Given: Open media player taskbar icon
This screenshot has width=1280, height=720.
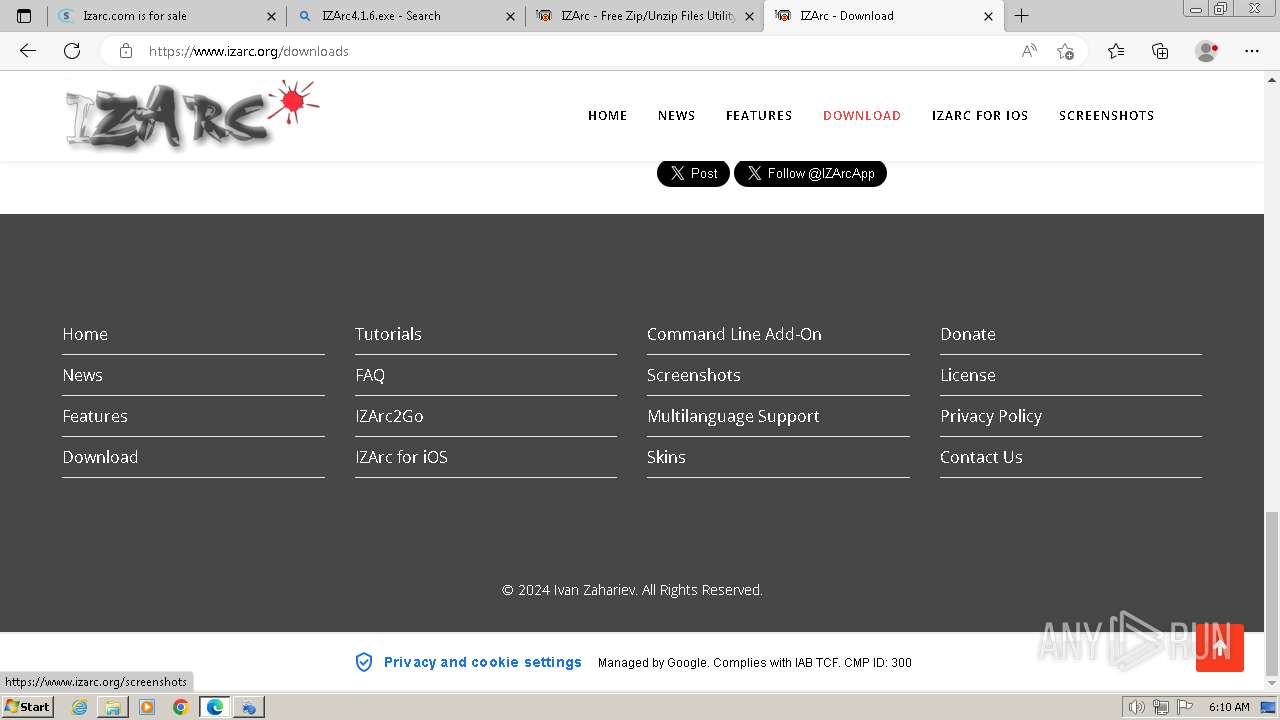Looking at the screenshot, I should pos(147,707).
